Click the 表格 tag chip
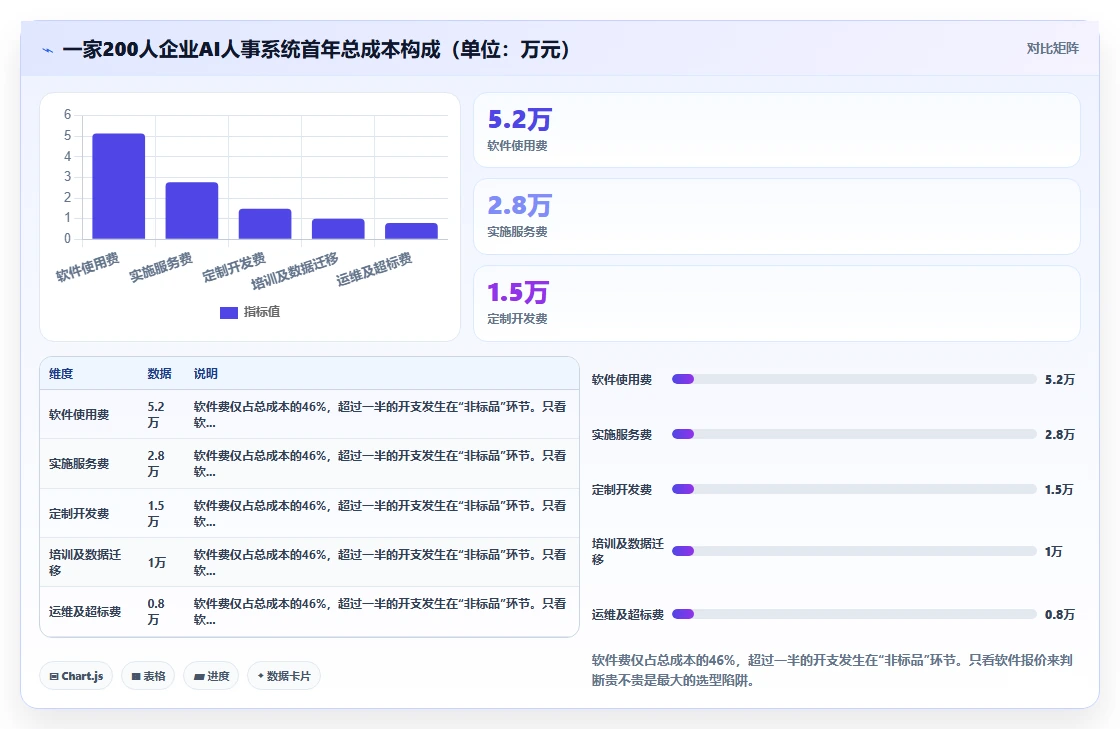The width and height of the screenshot is (1120, 729). 149,675
